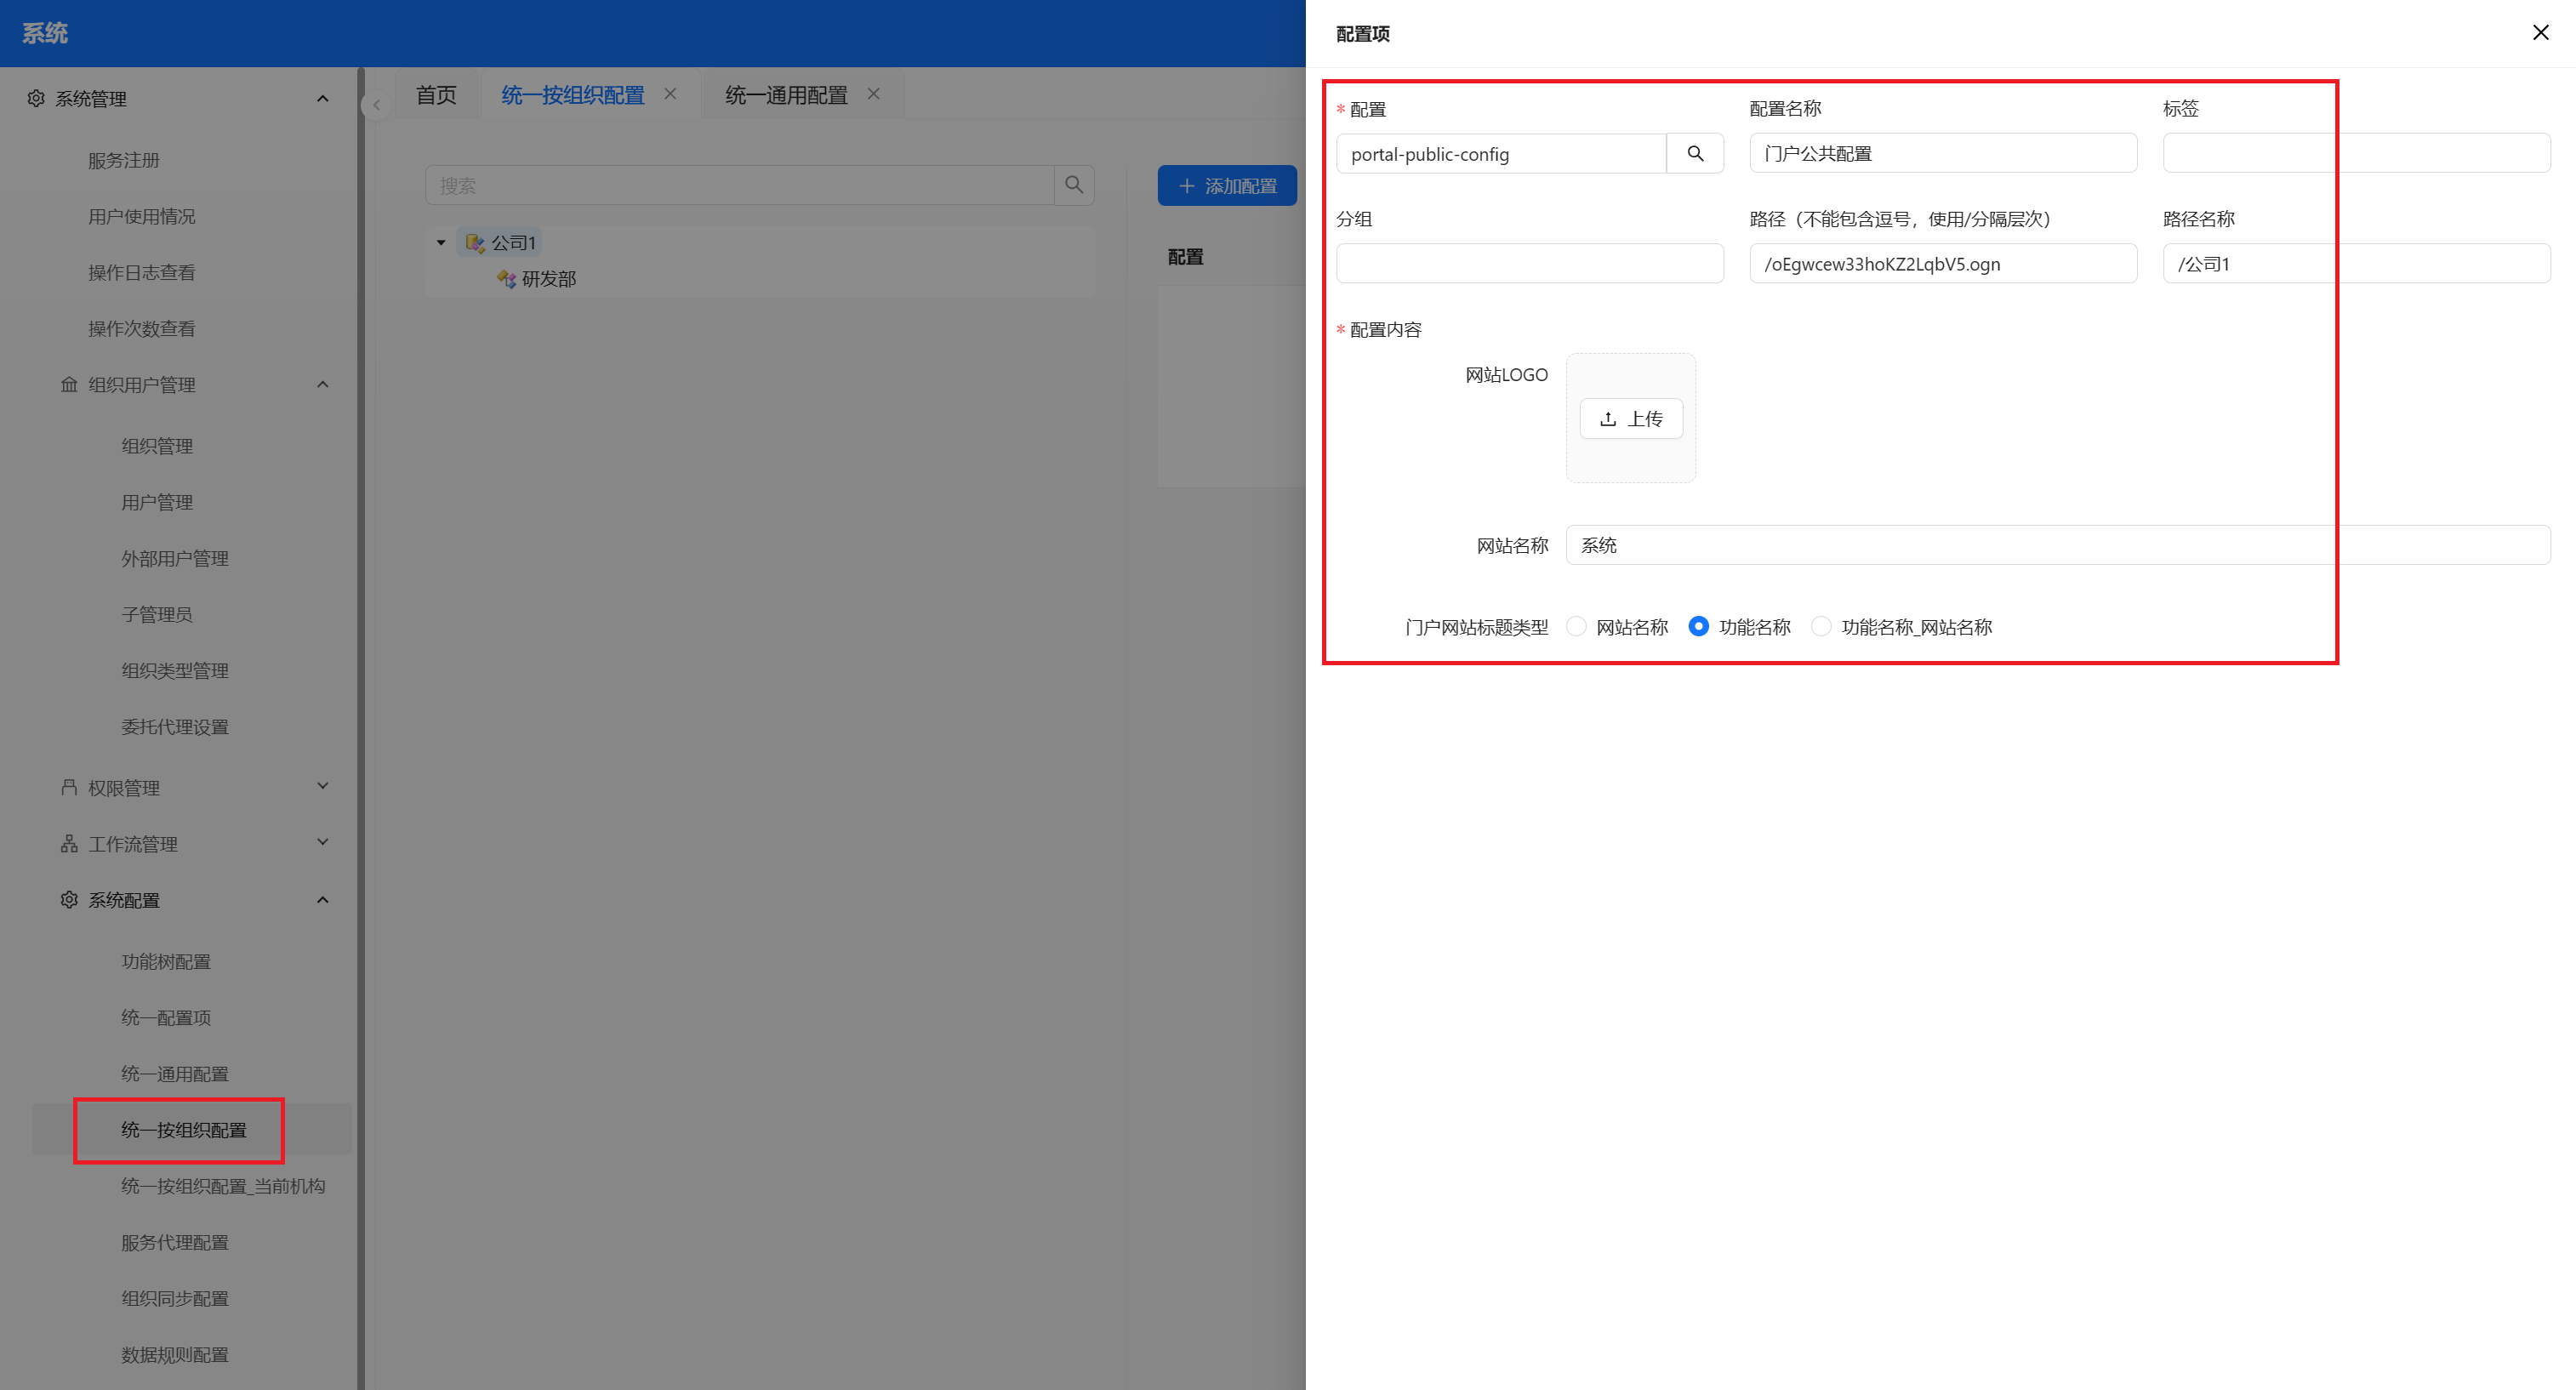Open 统一按组织配置_当前机构 in the sidebar
2576x1390 pixels.
[x=223, y=1186]
